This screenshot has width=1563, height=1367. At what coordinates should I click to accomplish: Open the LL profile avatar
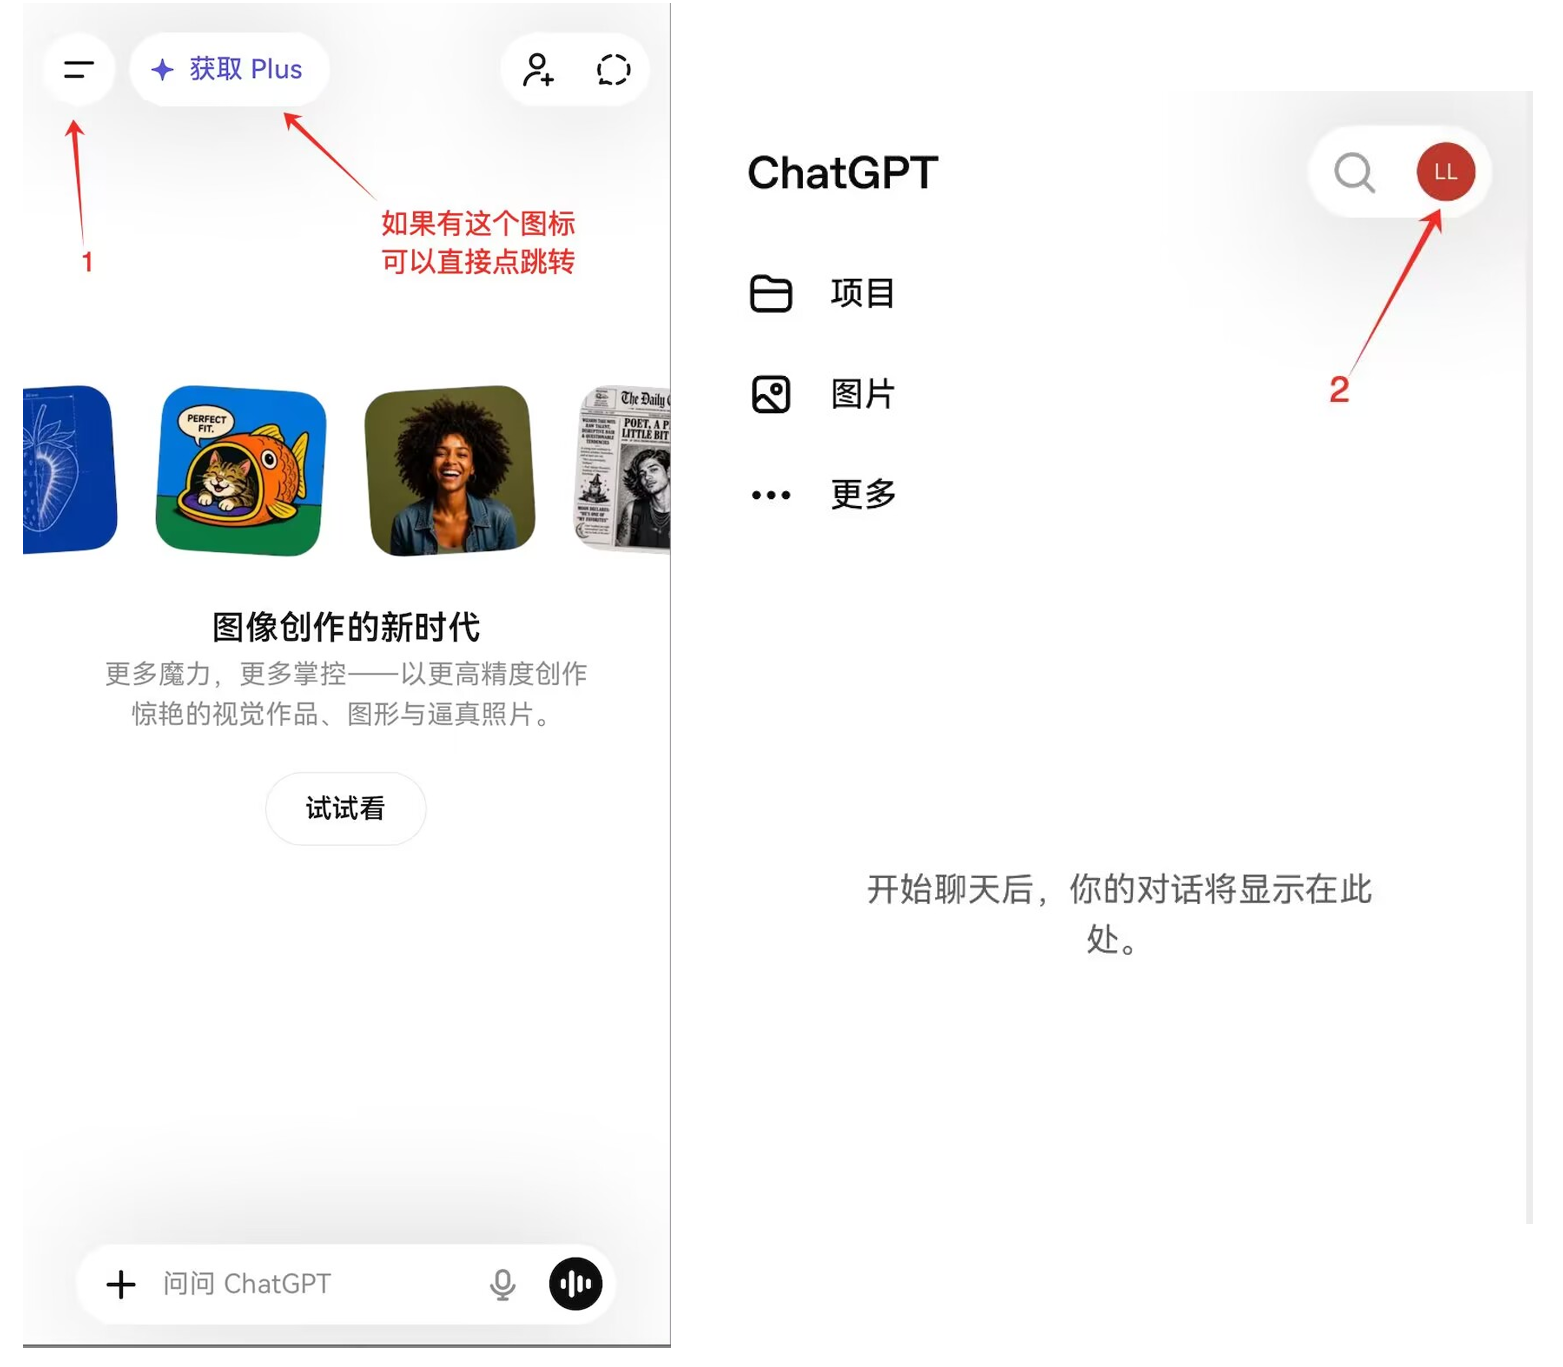click(x=1445, y=172)
